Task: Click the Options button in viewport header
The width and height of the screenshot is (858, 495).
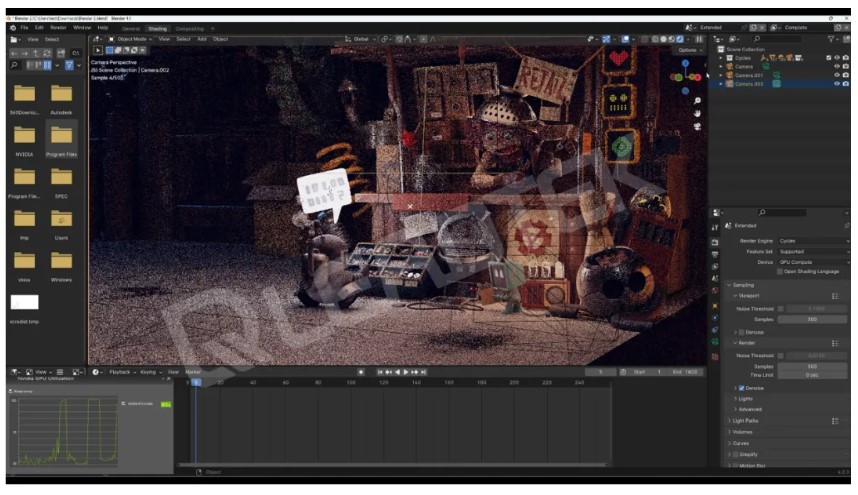Action: 687,49
